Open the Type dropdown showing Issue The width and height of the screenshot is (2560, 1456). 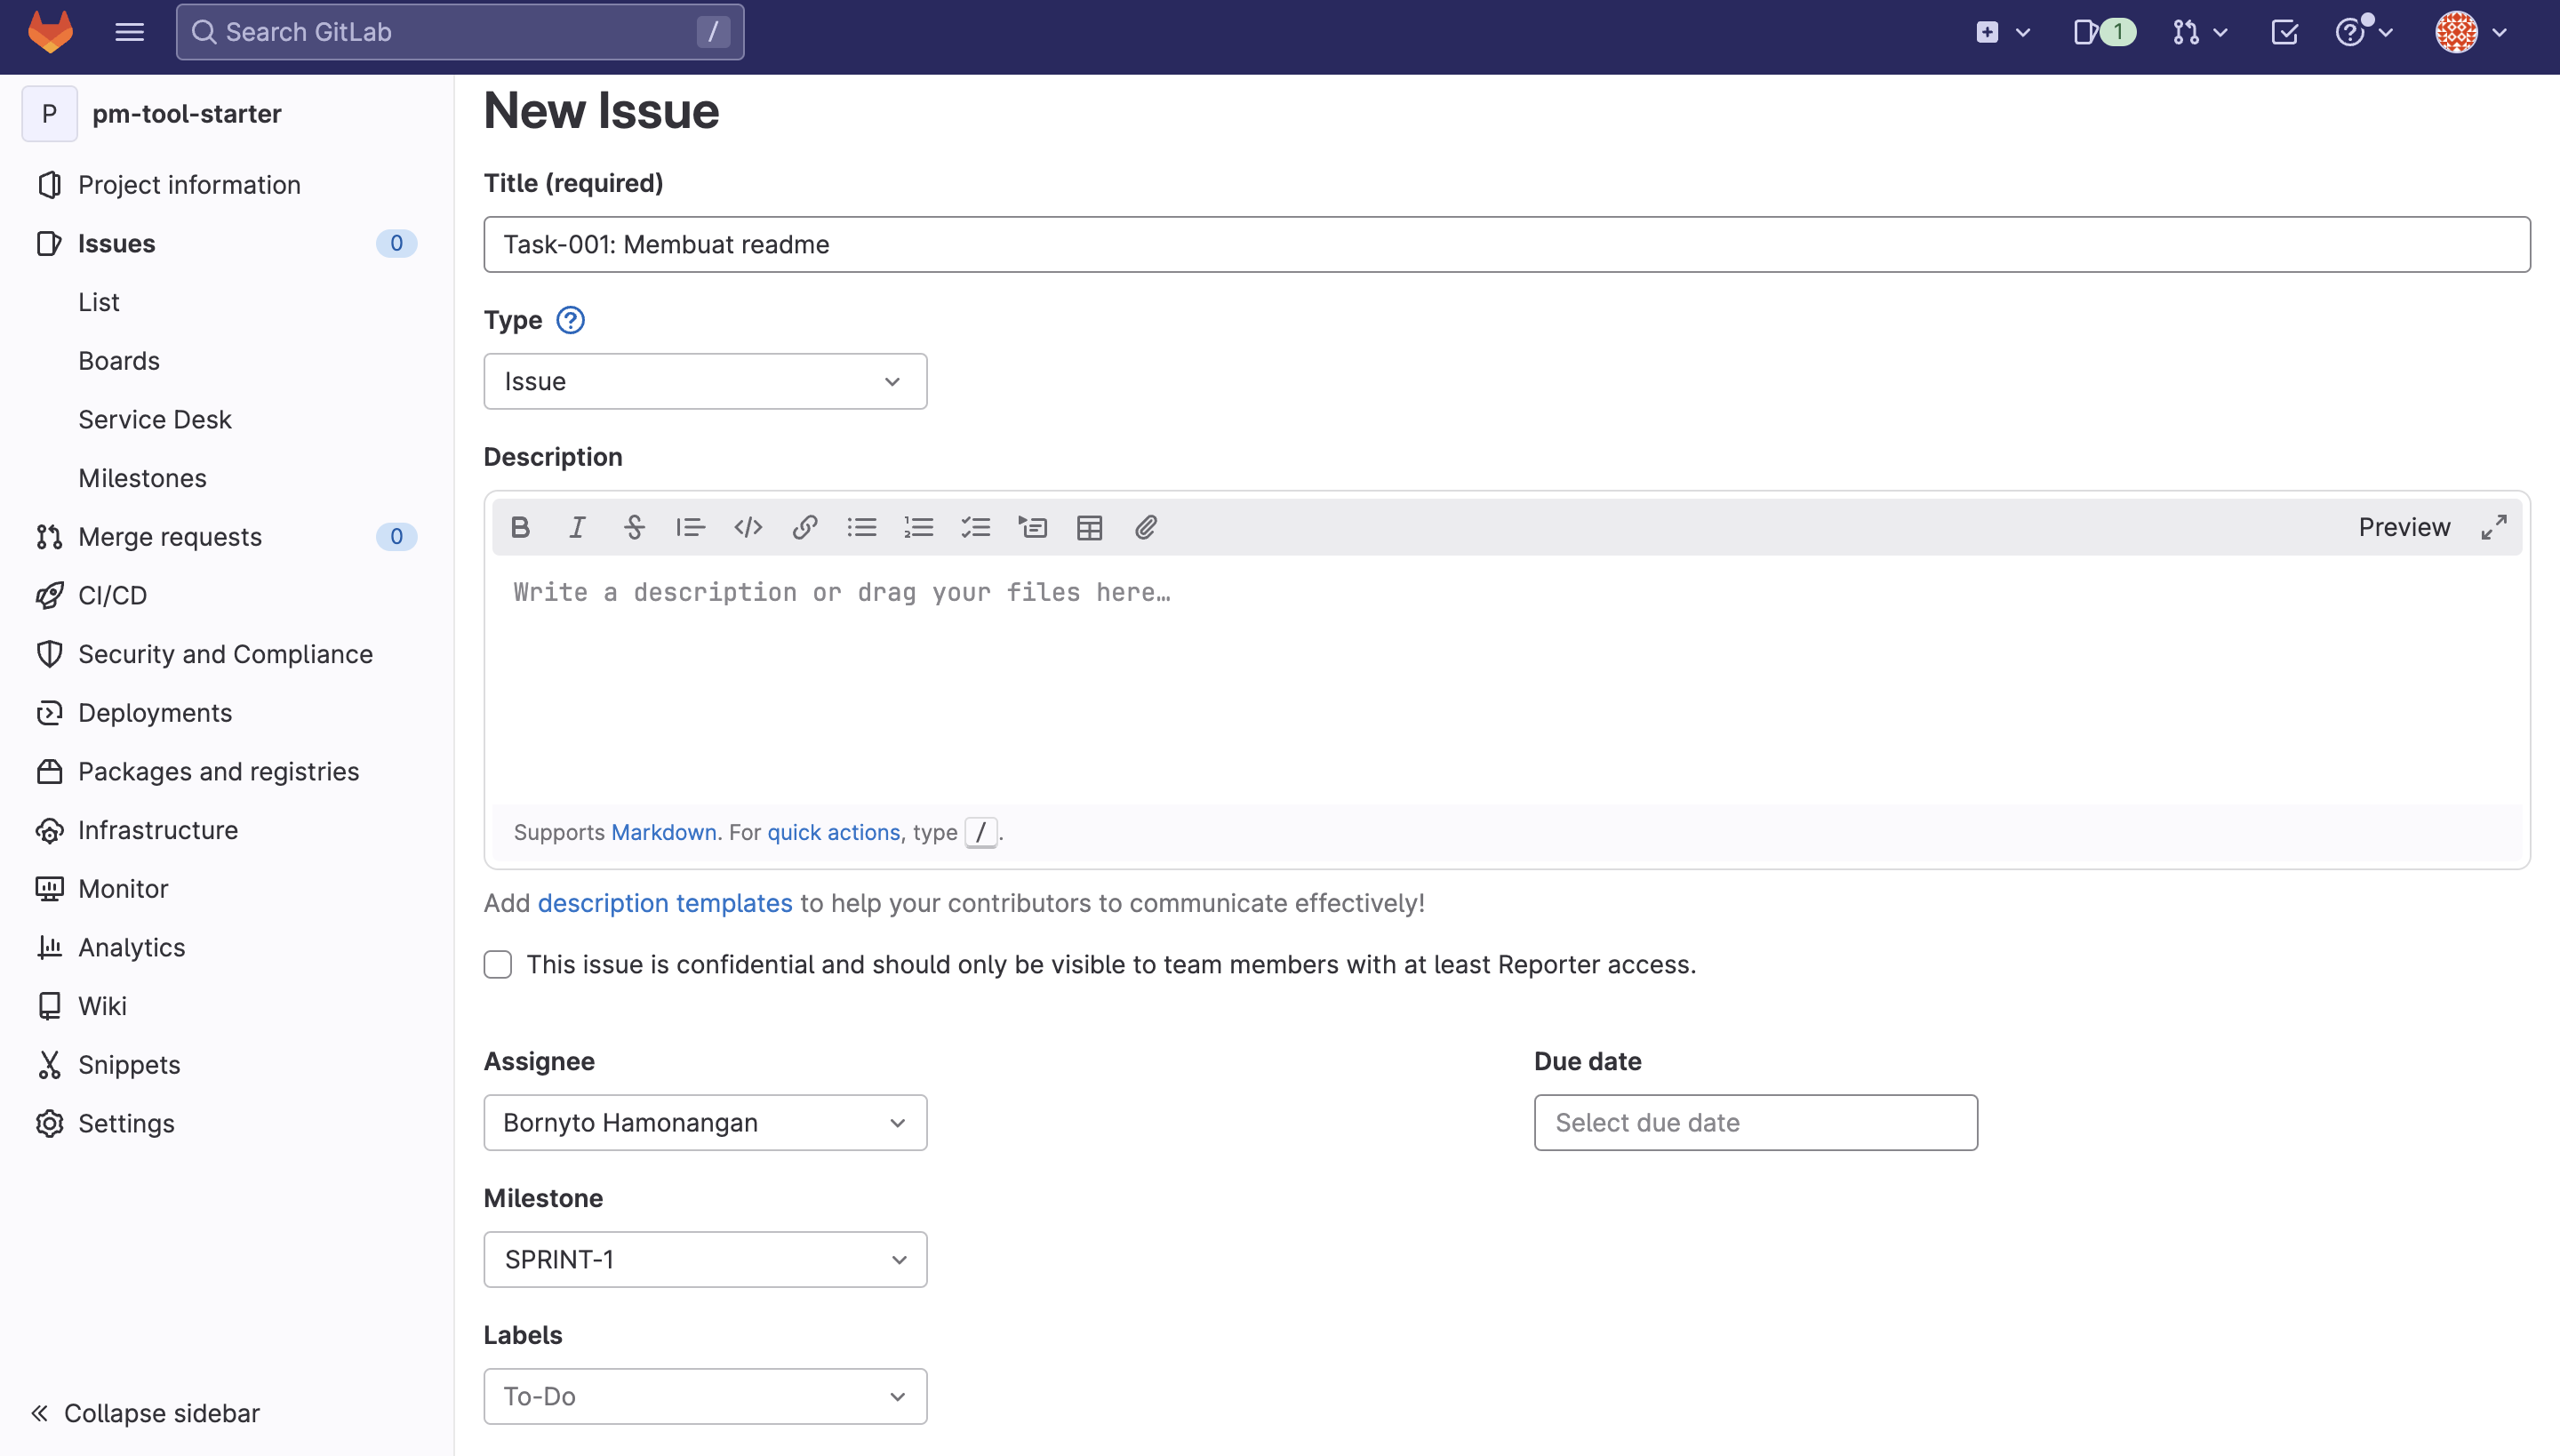[x=705, y=381]
